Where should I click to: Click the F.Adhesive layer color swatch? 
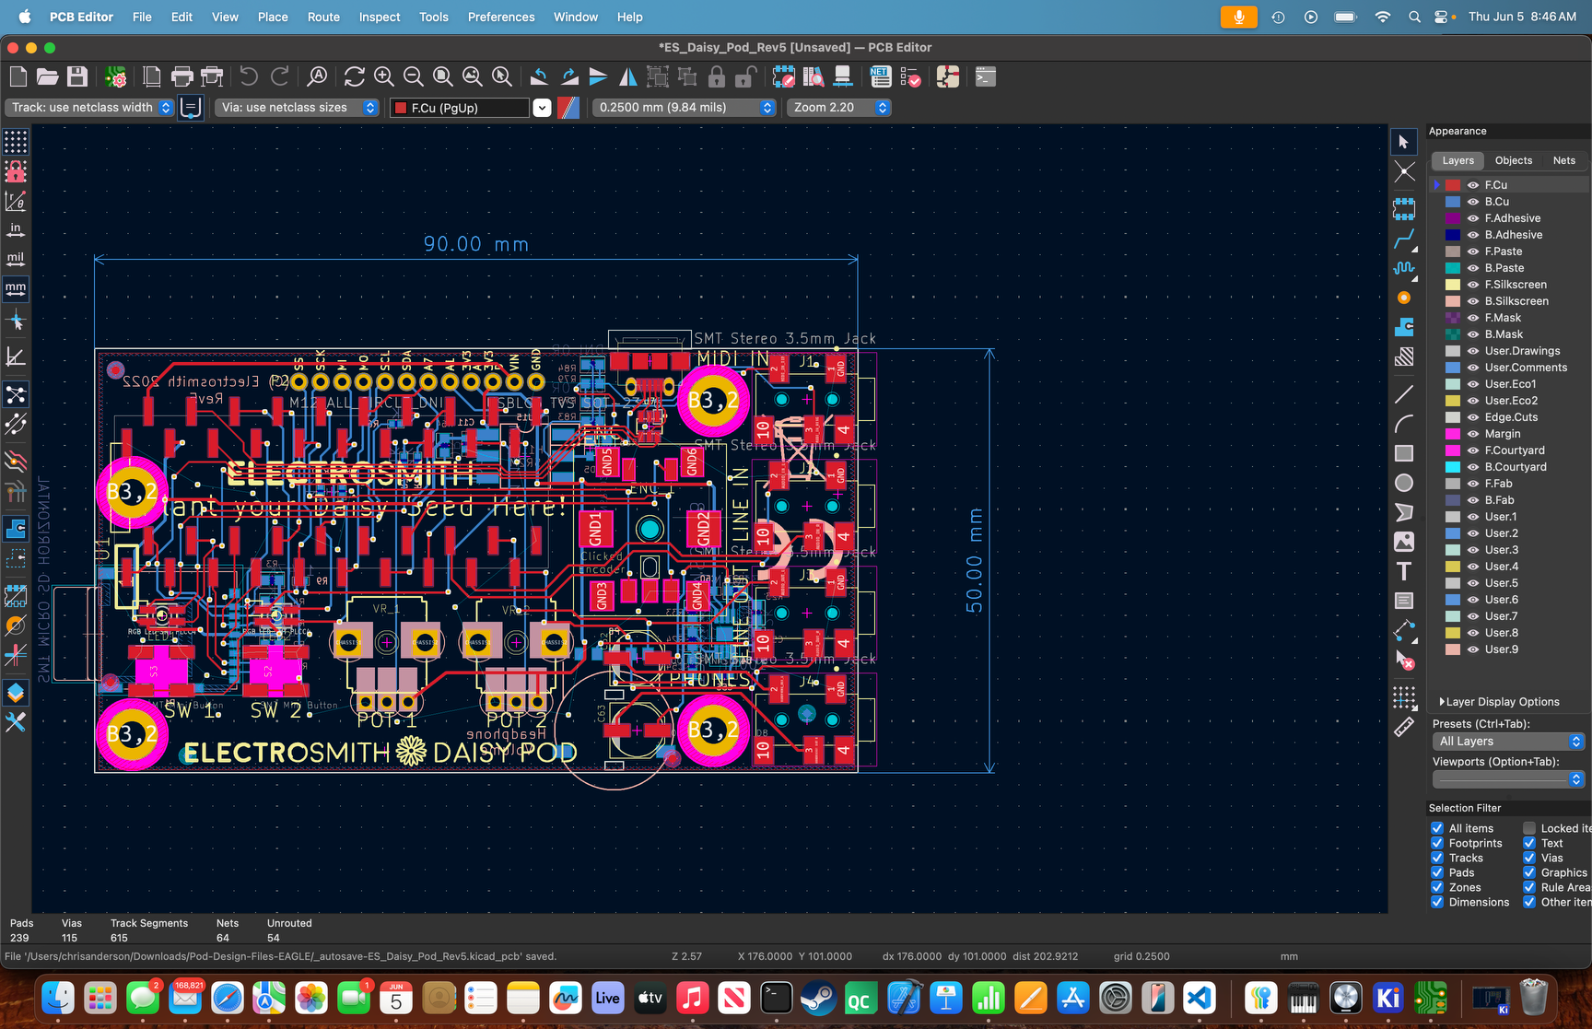click(x=1452, y=218)
